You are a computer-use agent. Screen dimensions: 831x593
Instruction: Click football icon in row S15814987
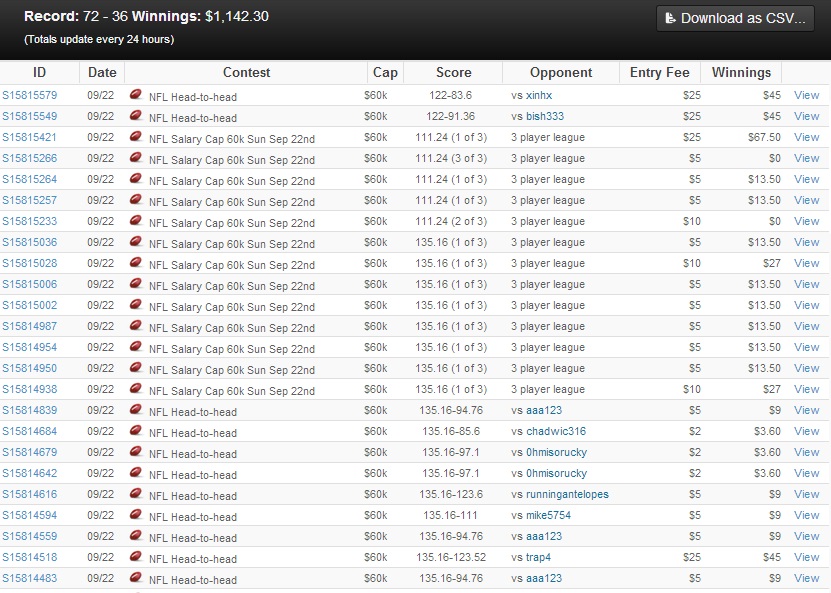coord(136,326)
